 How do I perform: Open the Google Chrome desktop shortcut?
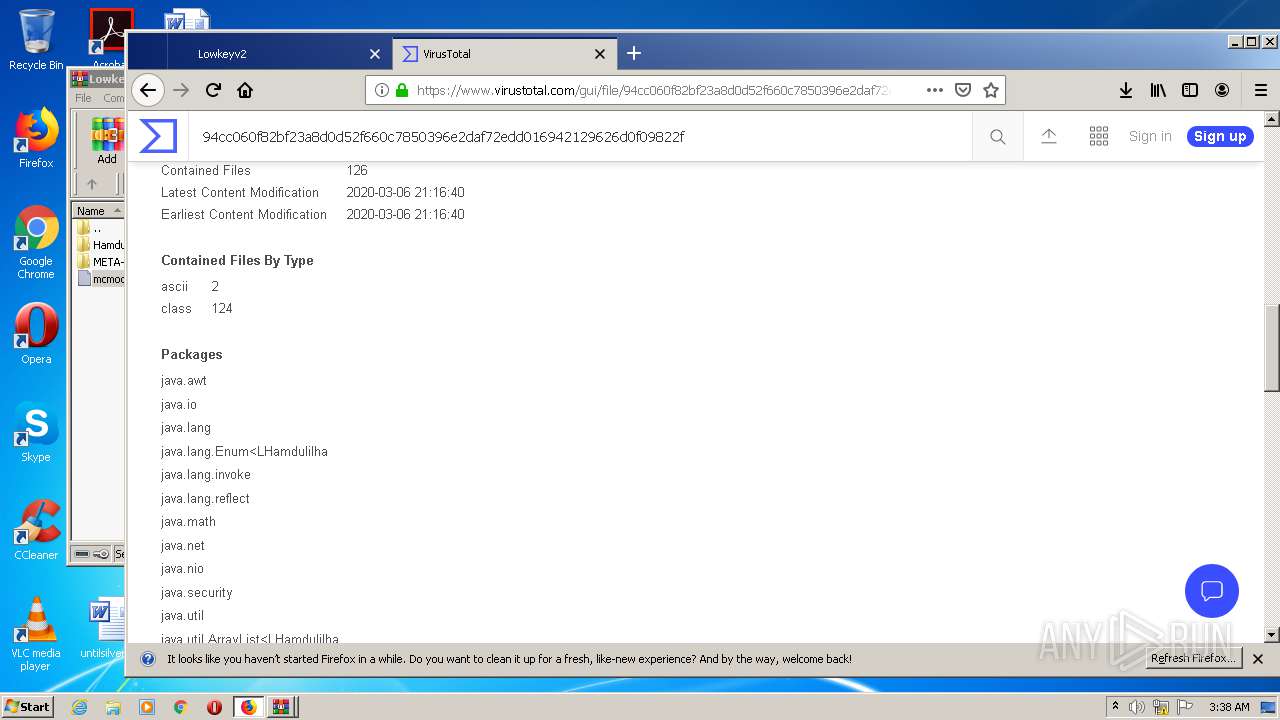36,243
